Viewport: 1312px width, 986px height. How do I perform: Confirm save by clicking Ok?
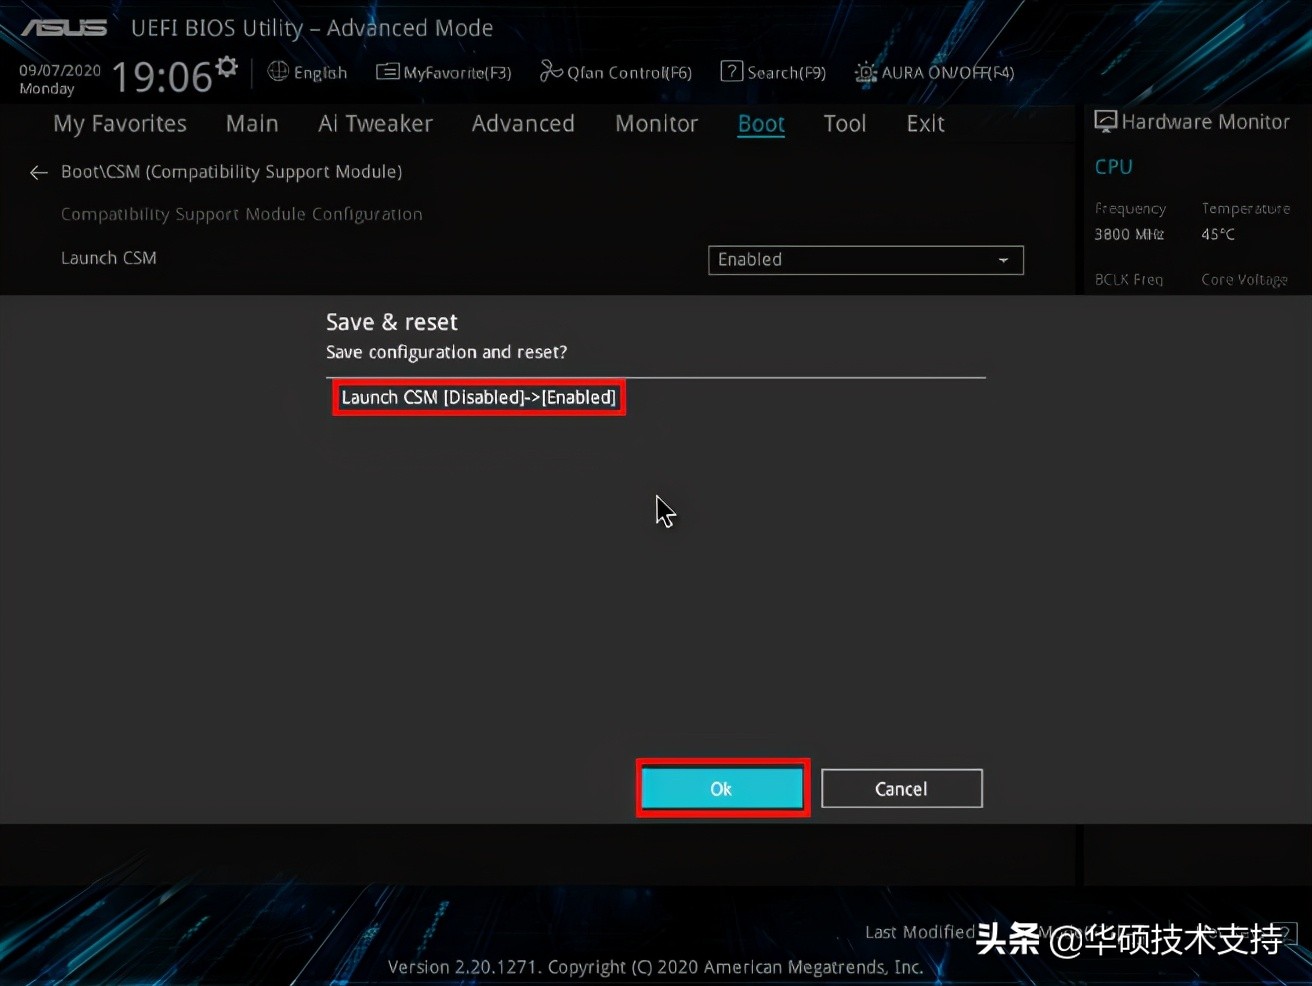pyautogui.click(x=721, y=788)
